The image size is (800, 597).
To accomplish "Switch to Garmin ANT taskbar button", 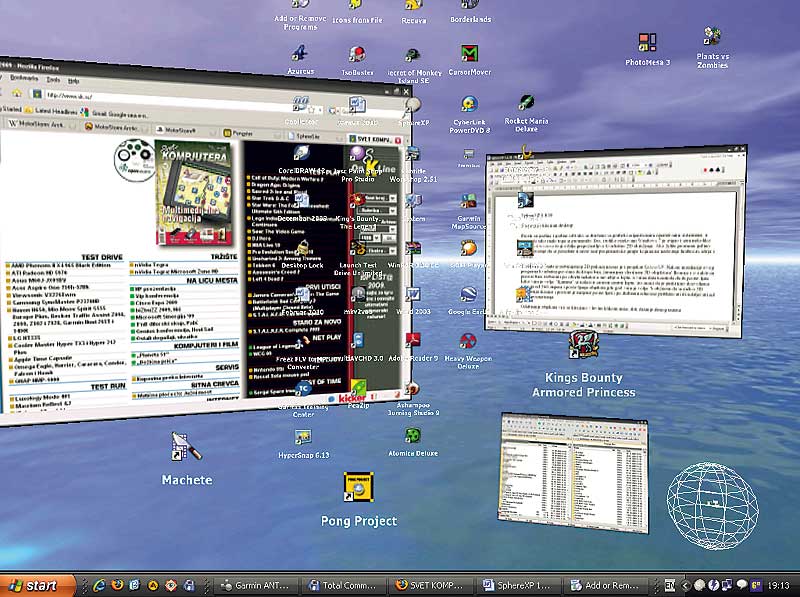I will [254, 585].
